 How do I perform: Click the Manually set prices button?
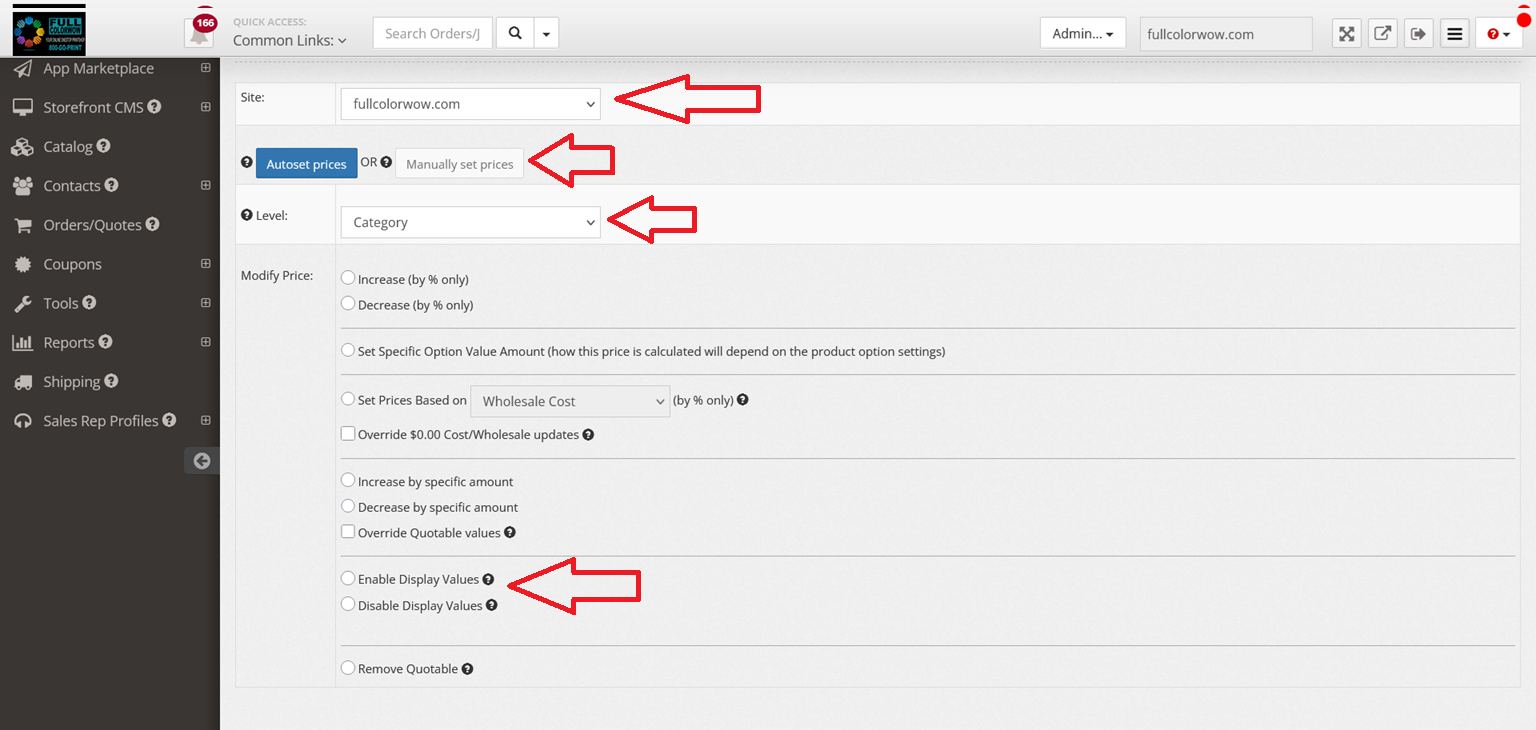[459, 164]
